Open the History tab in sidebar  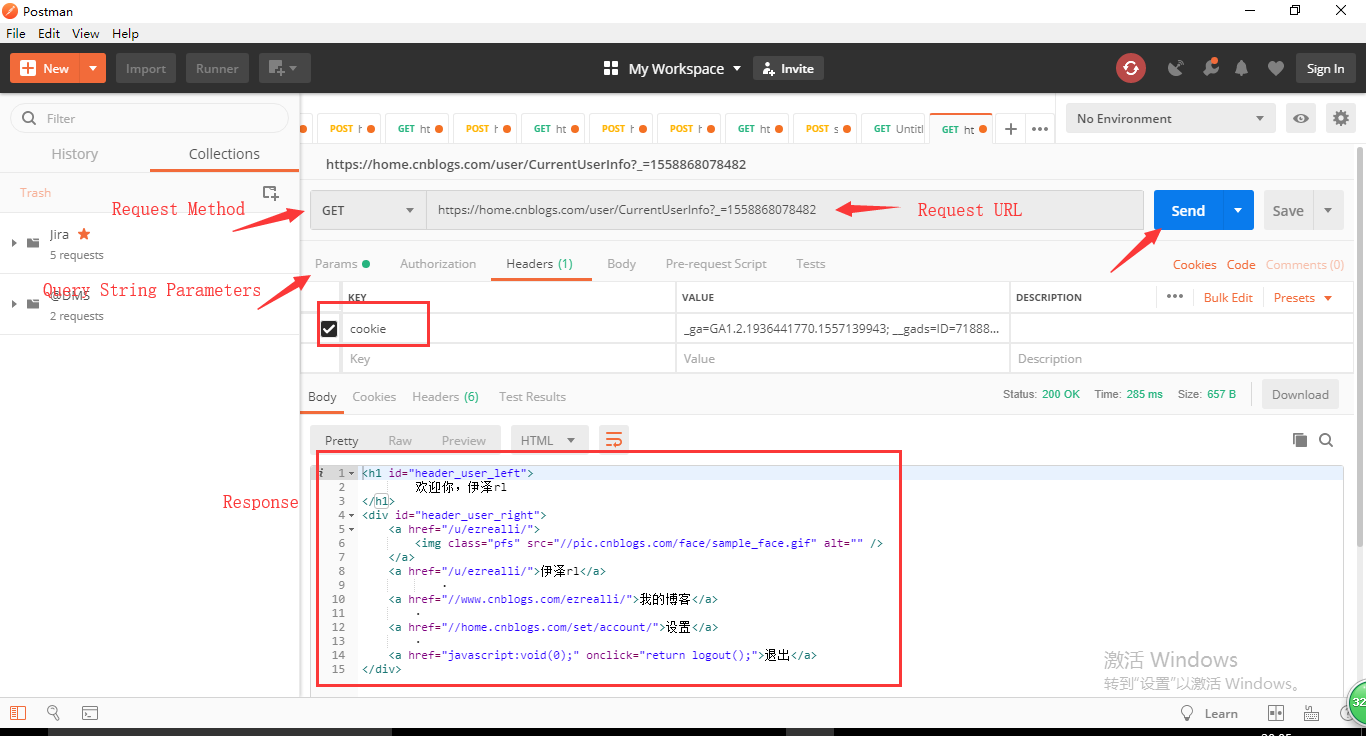click(x=75, y=154)
